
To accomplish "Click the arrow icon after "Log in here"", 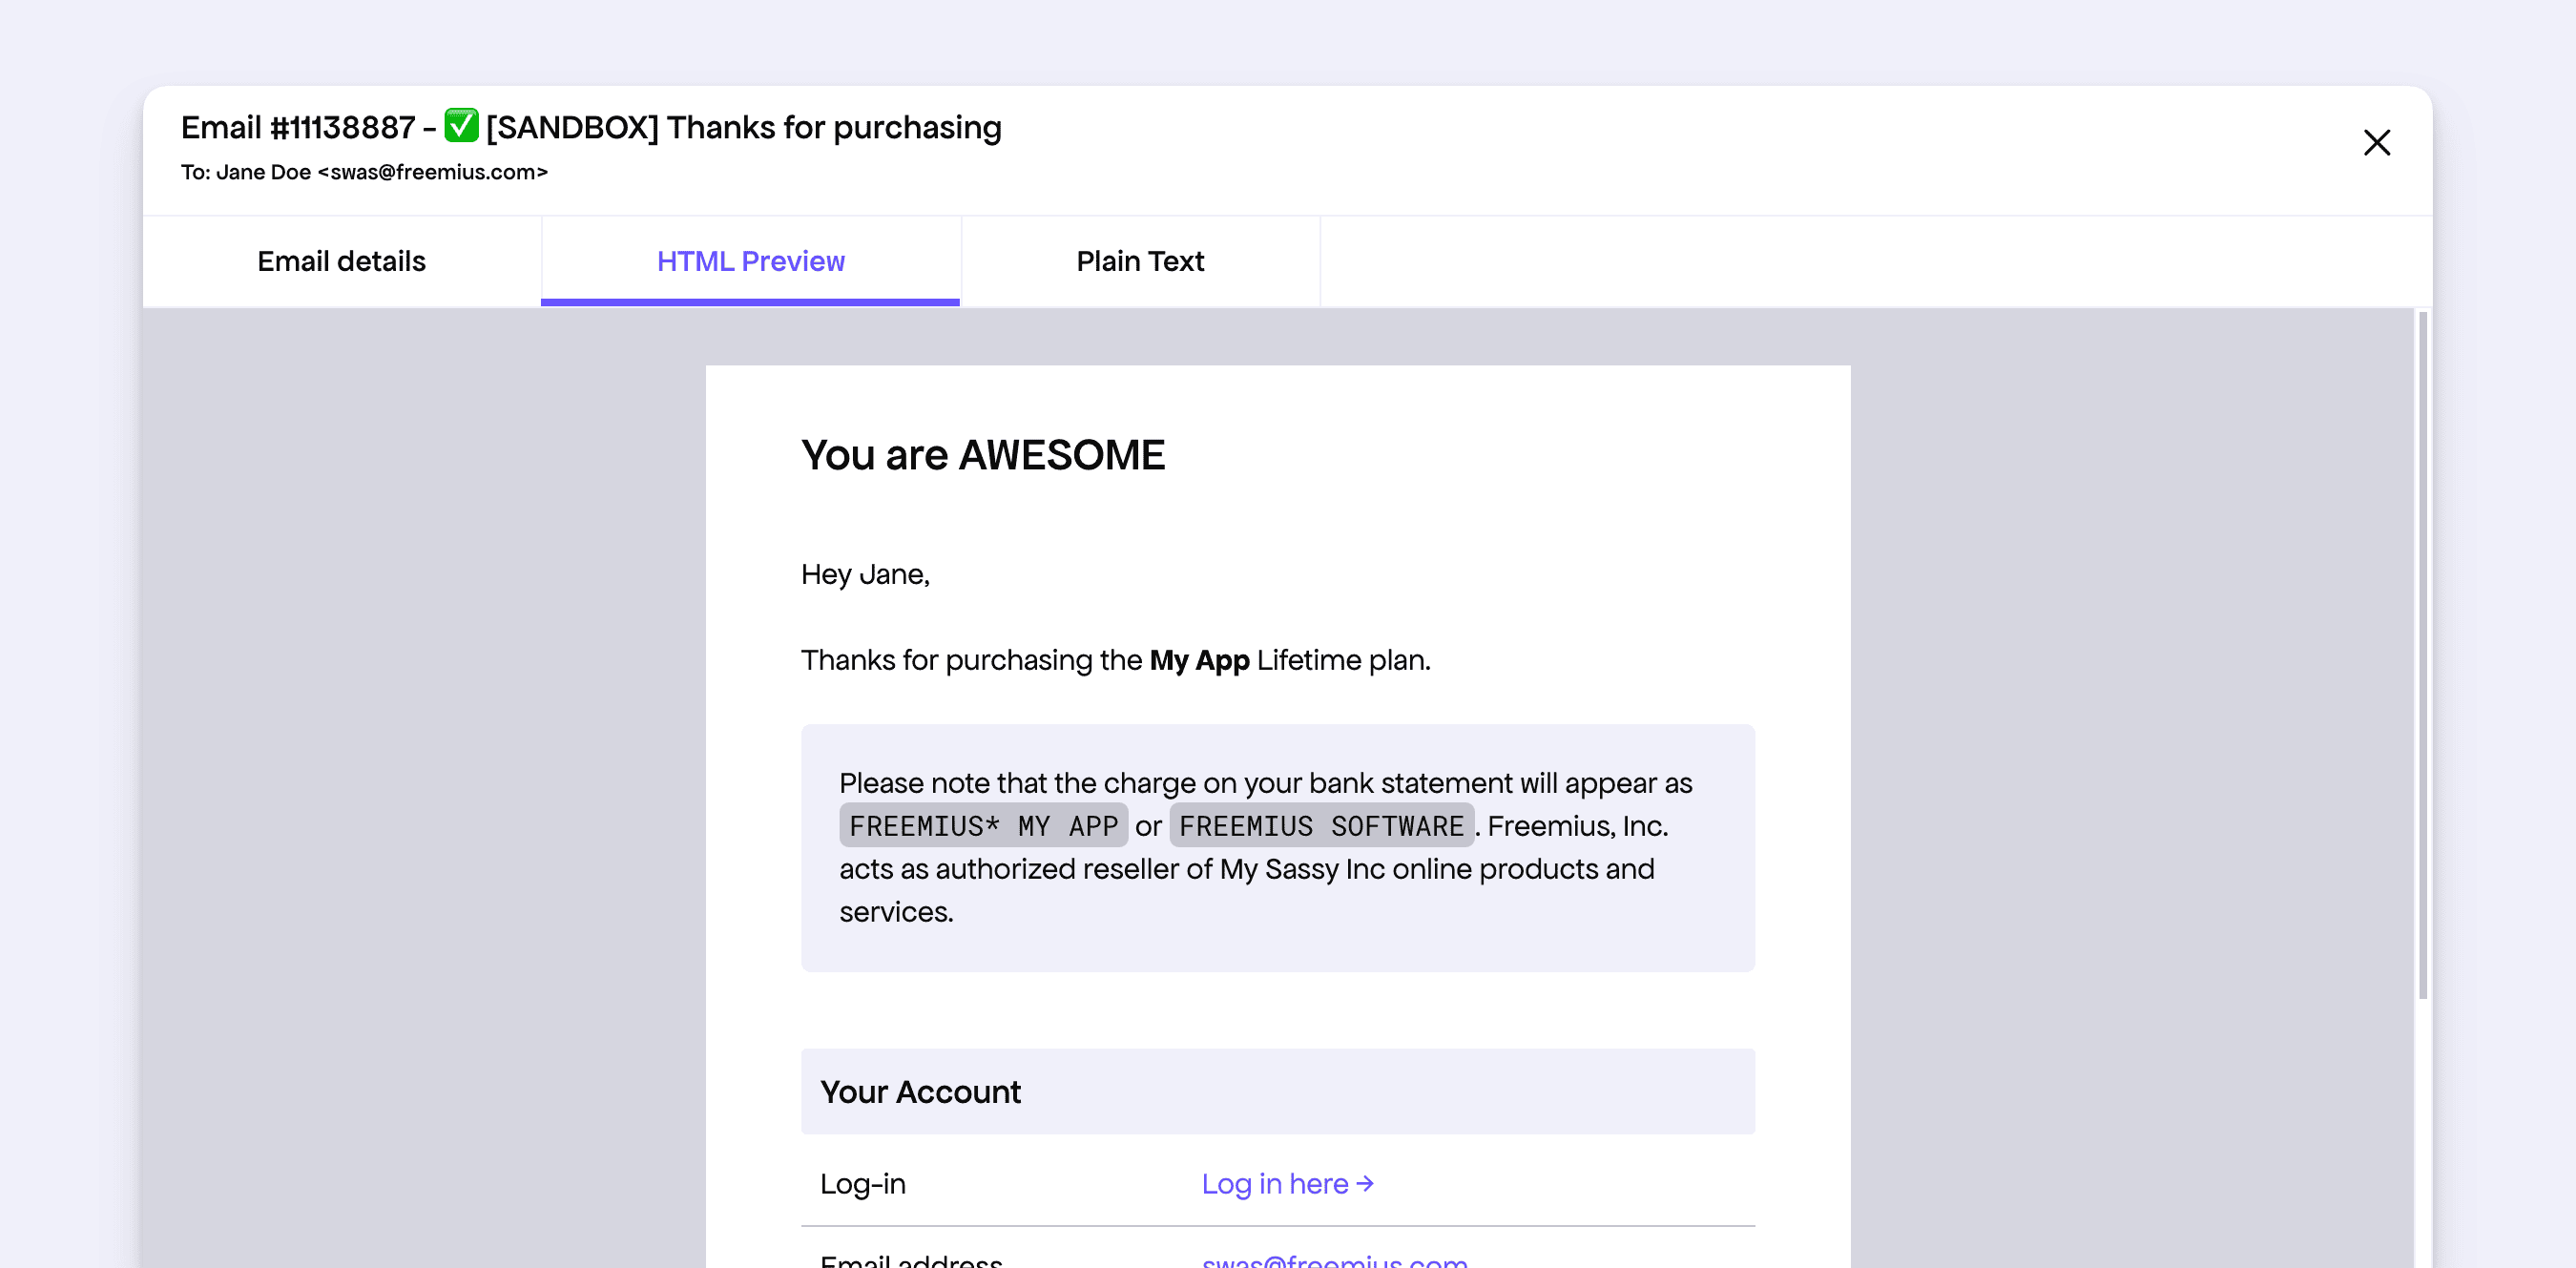I will pos(1365,1184).
